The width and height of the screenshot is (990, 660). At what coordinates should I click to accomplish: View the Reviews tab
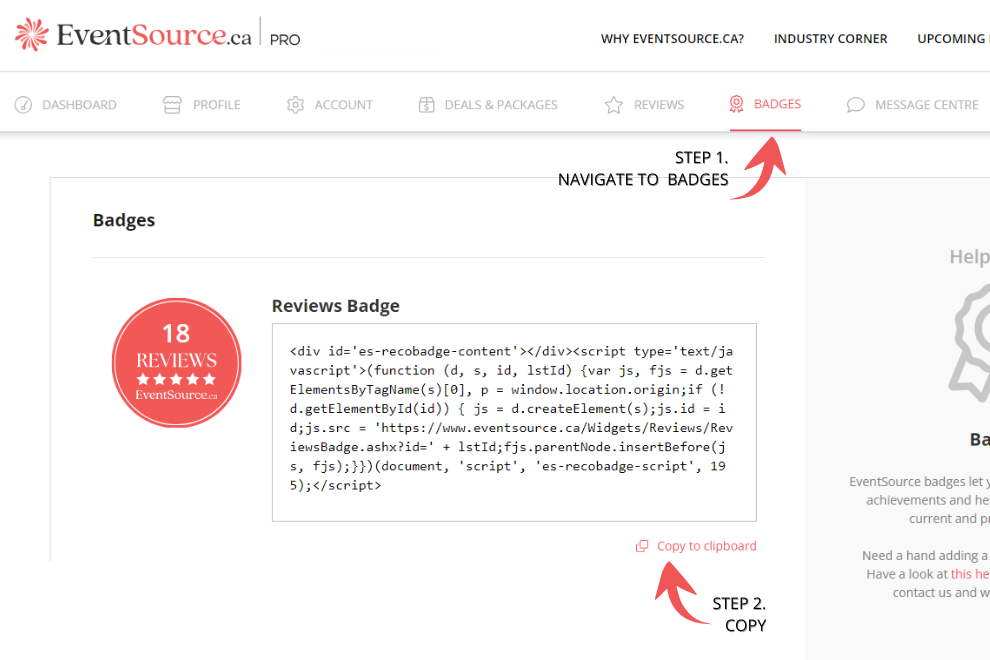pyautogui.click(x=644, y=105)
